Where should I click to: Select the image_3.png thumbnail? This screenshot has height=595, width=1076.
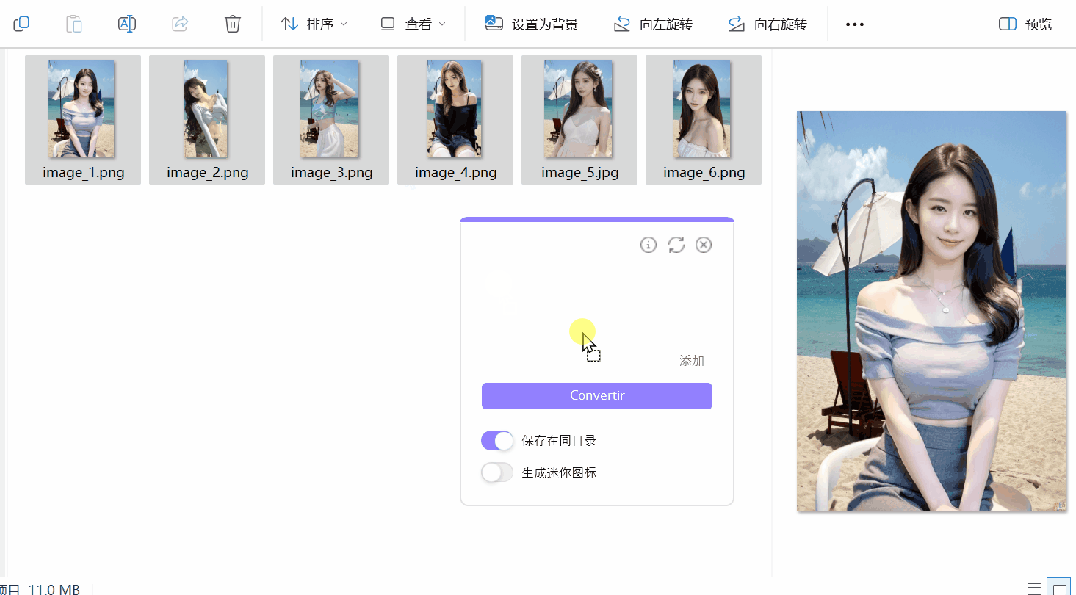tap(331, 120)
